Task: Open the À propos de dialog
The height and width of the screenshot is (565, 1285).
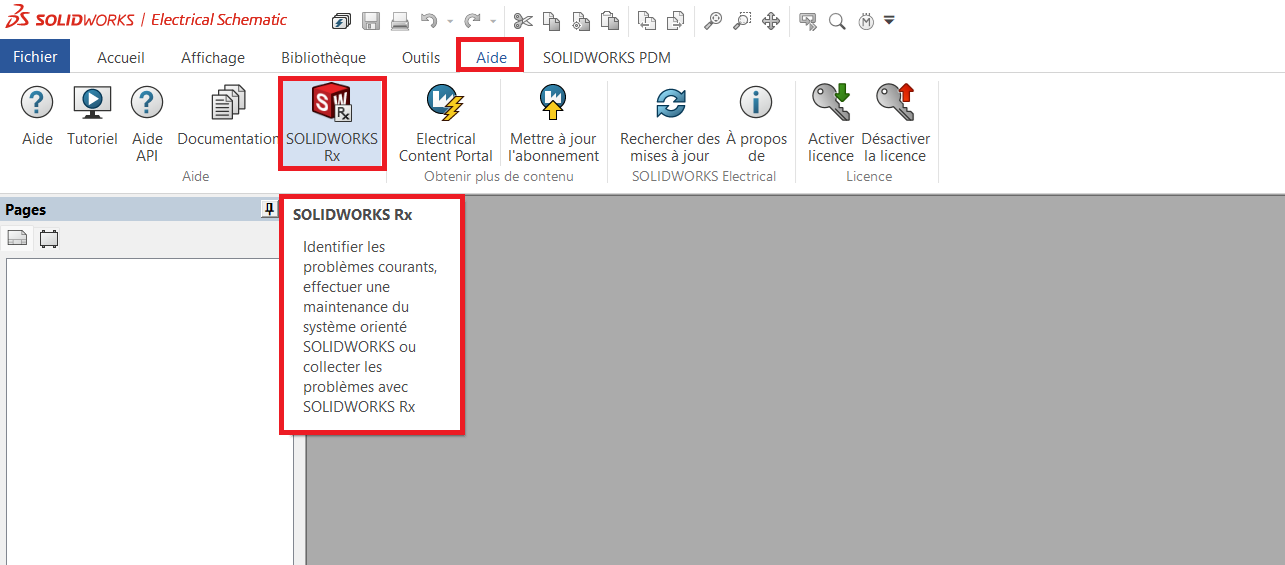Action: click(x=756, y=124)
